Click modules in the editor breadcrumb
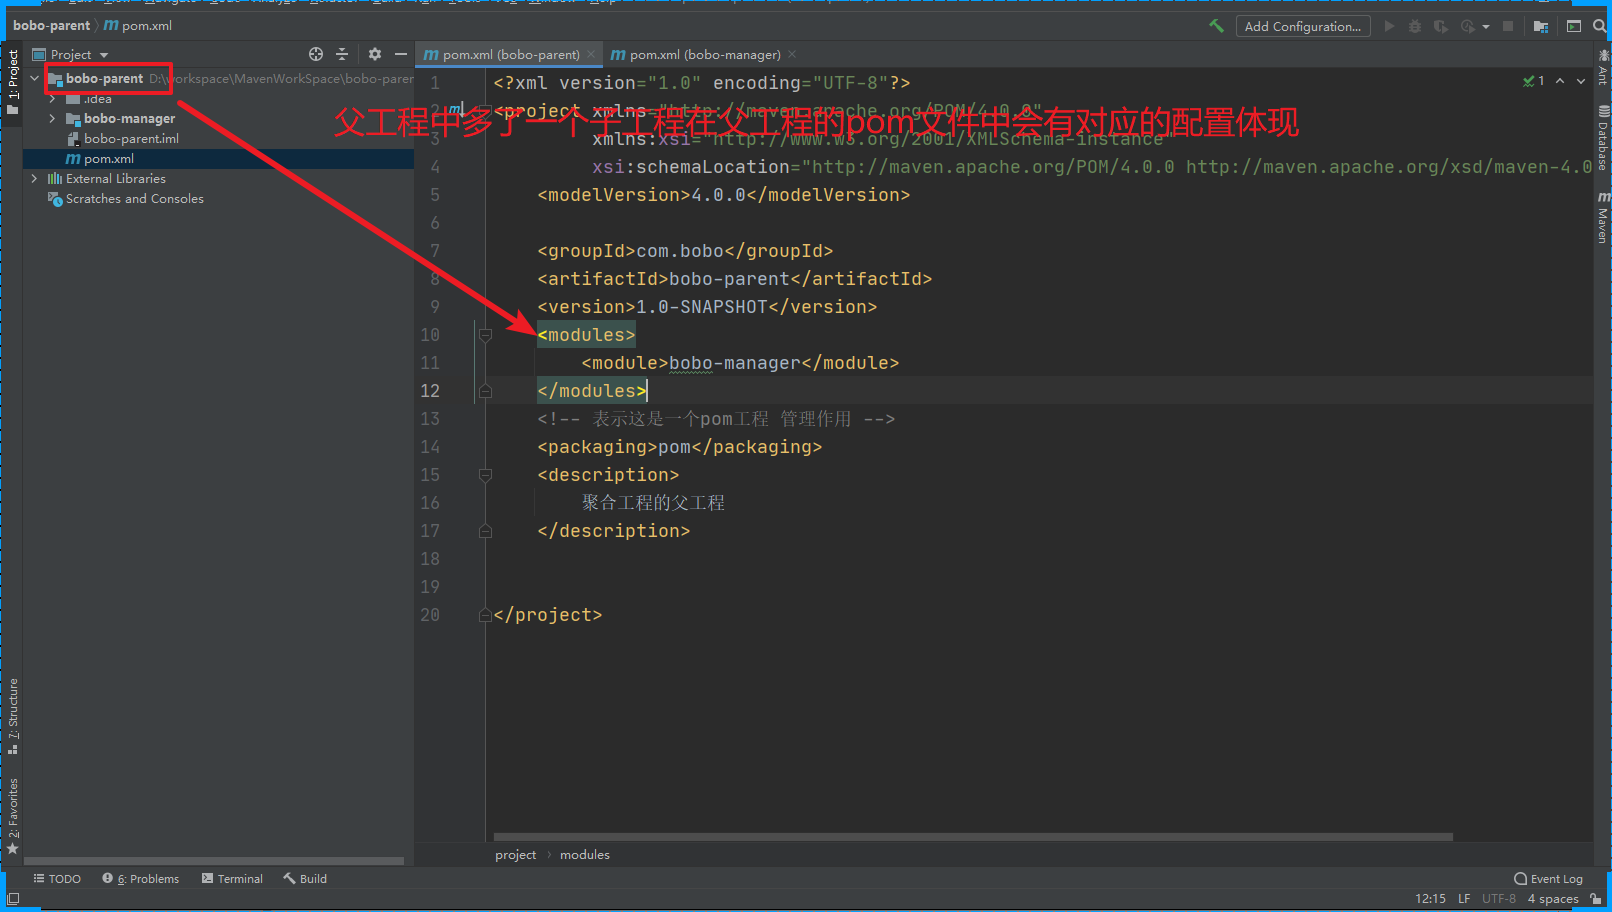1612x912 pixels. (x=585, y=855)
